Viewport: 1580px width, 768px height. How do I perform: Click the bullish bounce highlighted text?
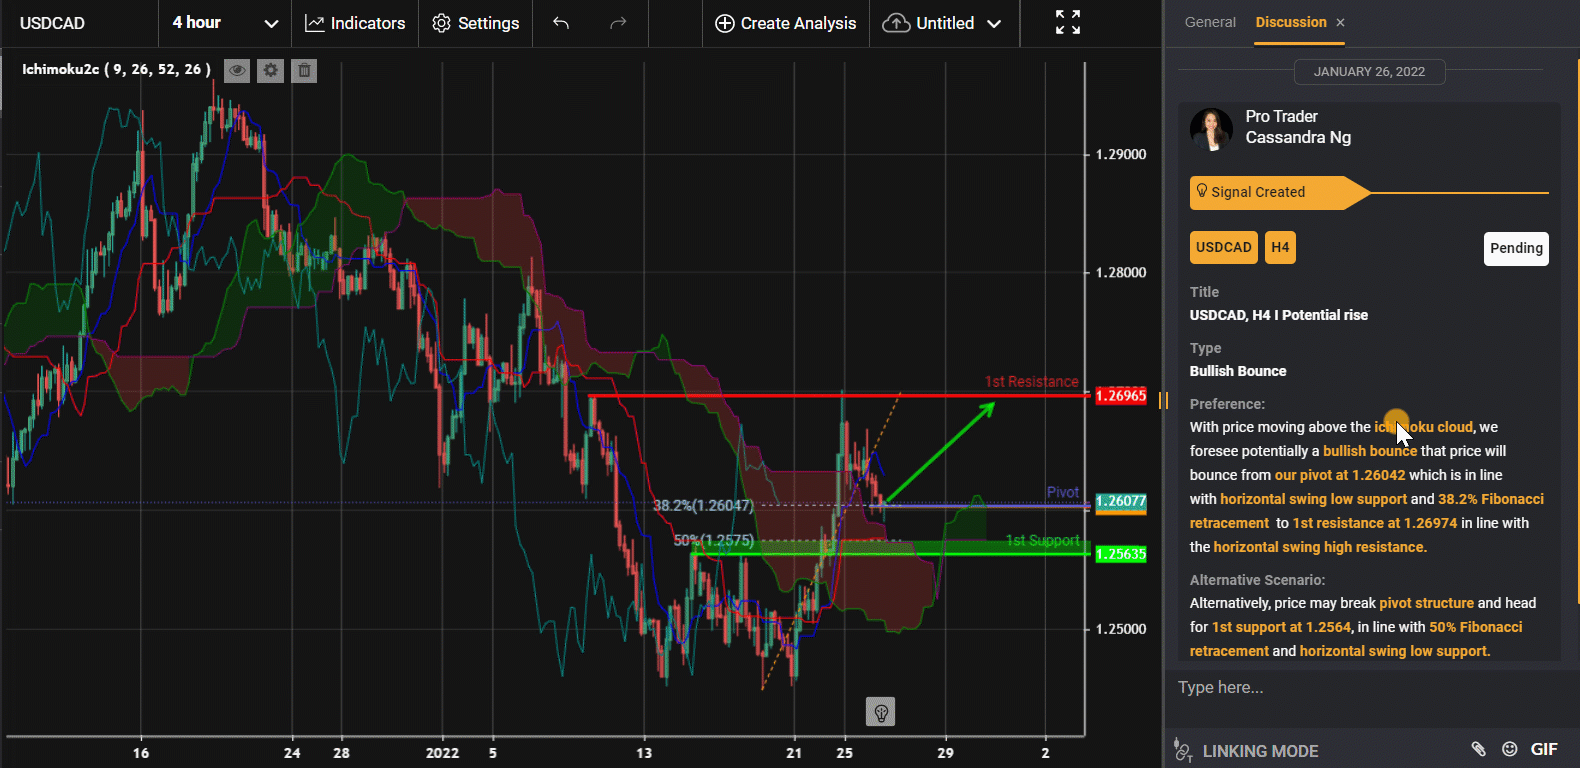(x=1369, y=451)
